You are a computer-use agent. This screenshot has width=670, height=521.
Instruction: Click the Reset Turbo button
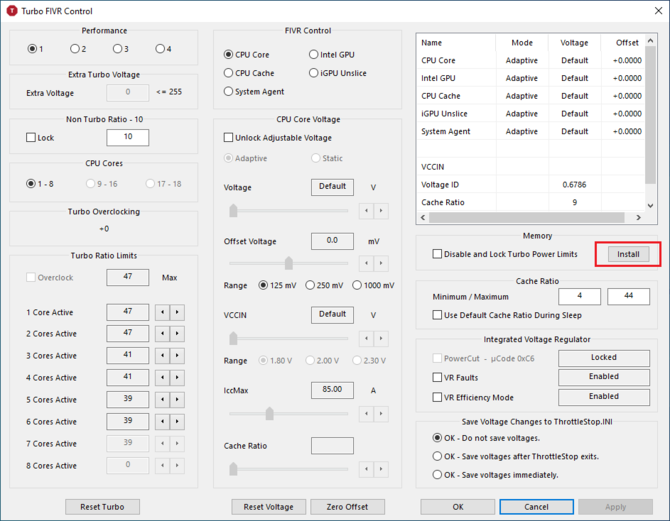point(102,506)
